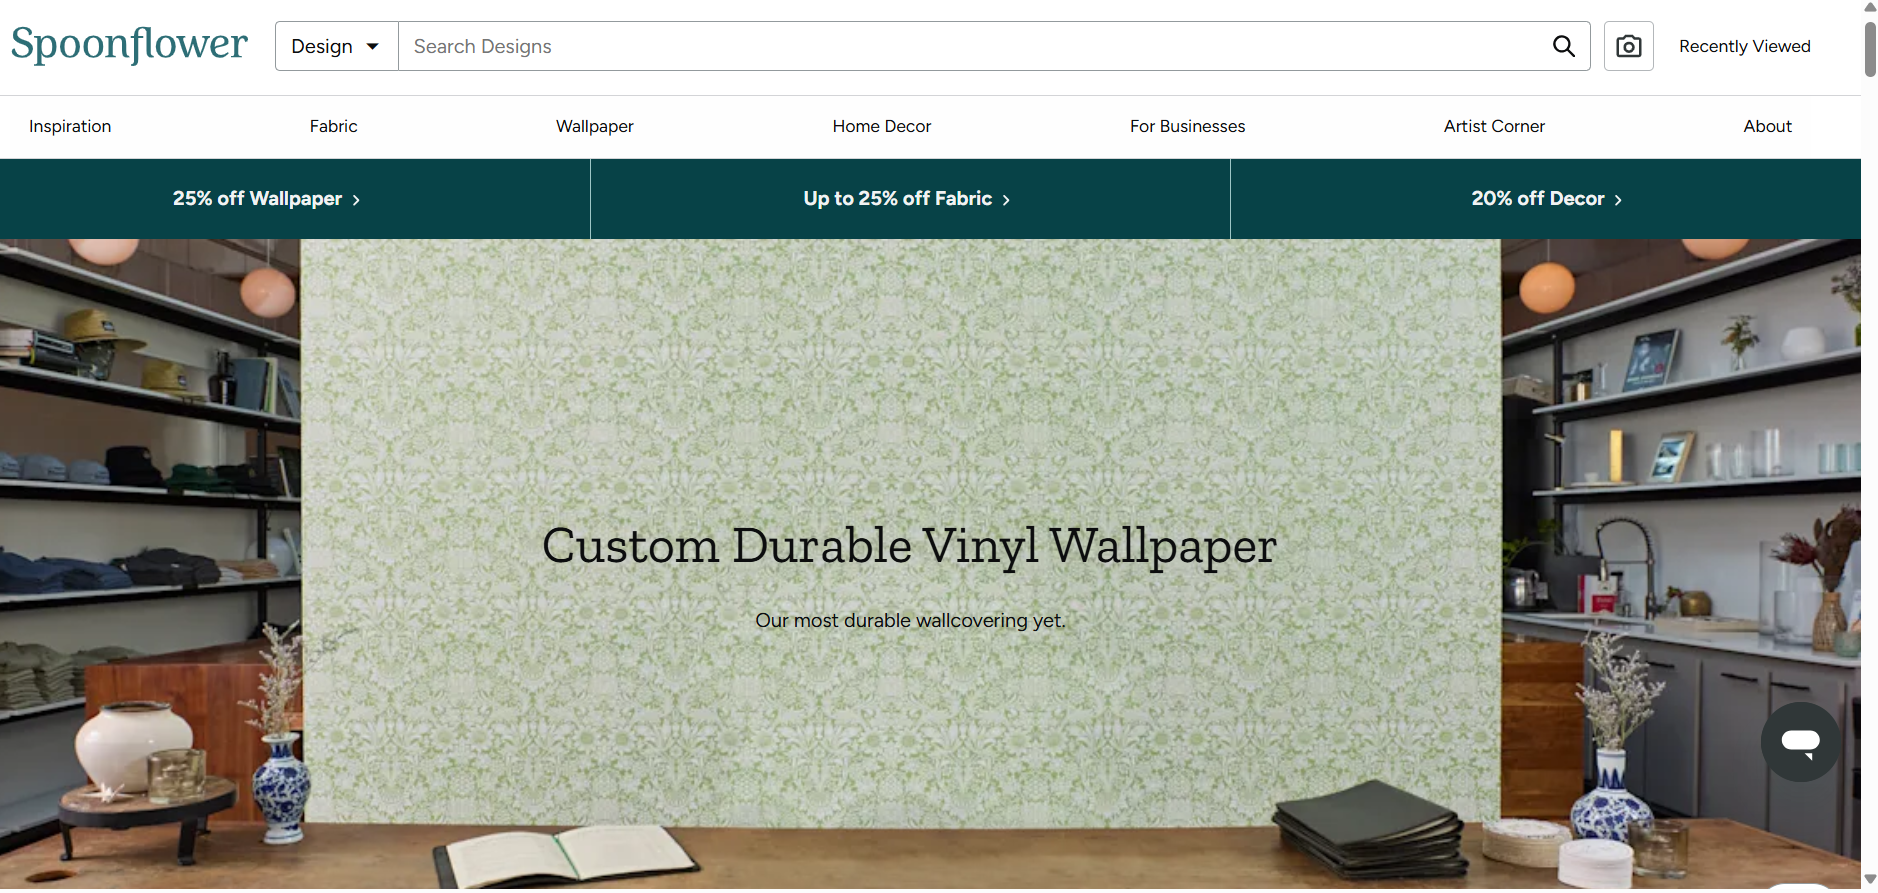Select the Inspiration menu item
This screenshot has width=1878, height=893.
70,126
